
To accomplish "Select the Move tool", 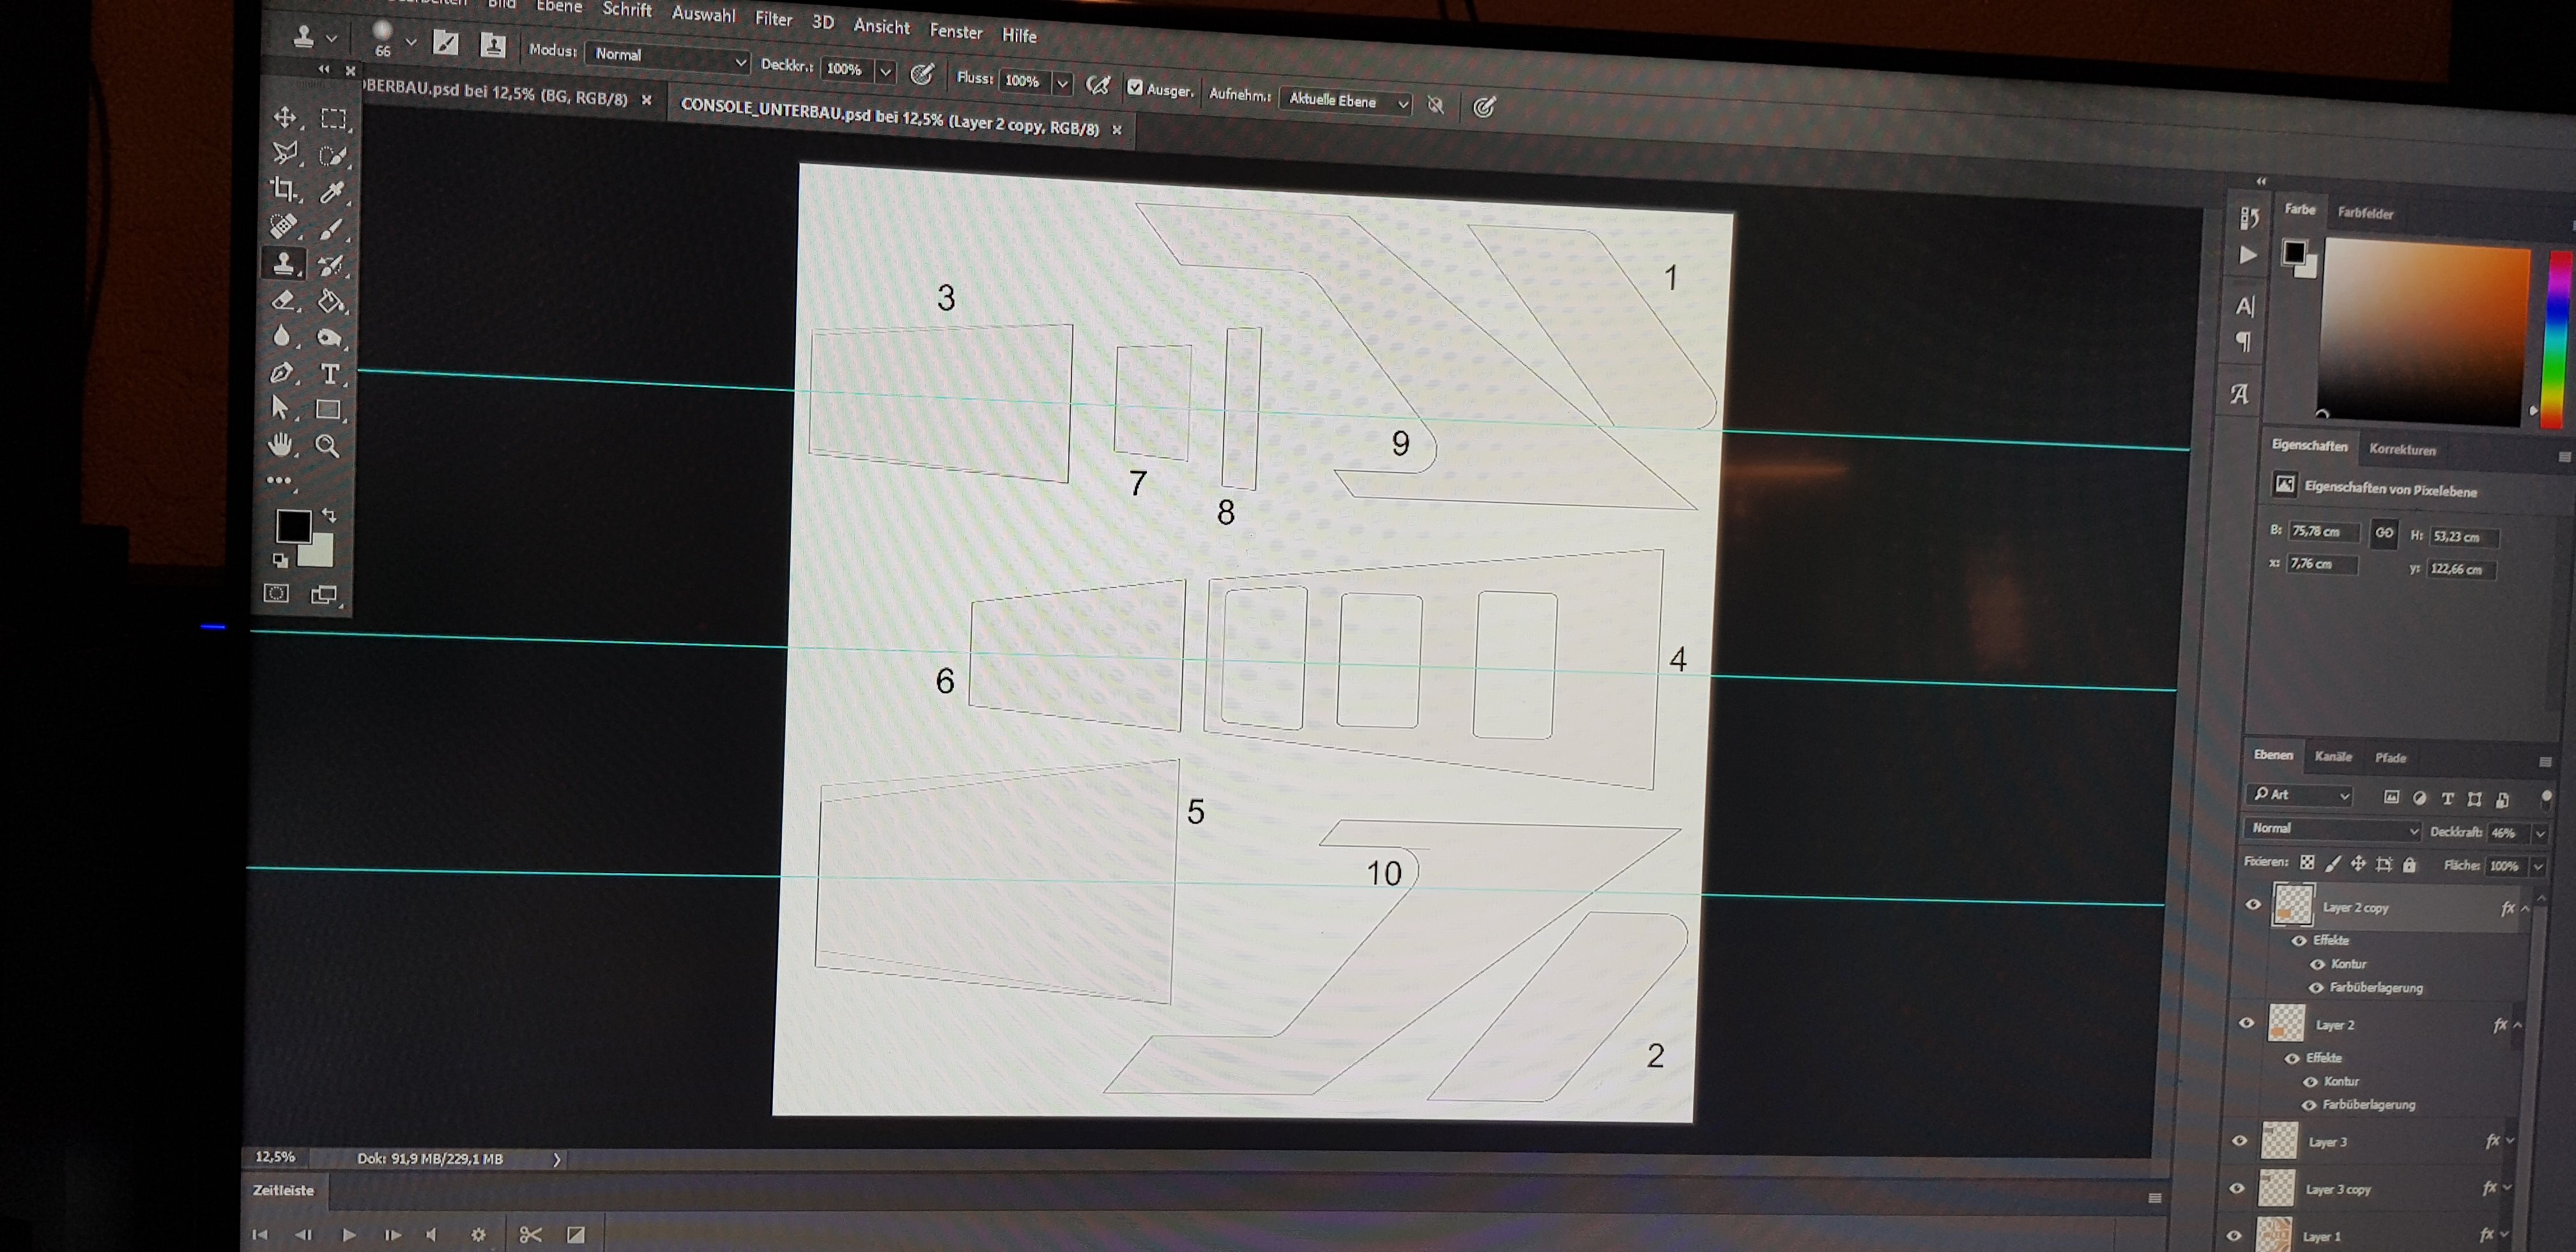I will [285, 117].
